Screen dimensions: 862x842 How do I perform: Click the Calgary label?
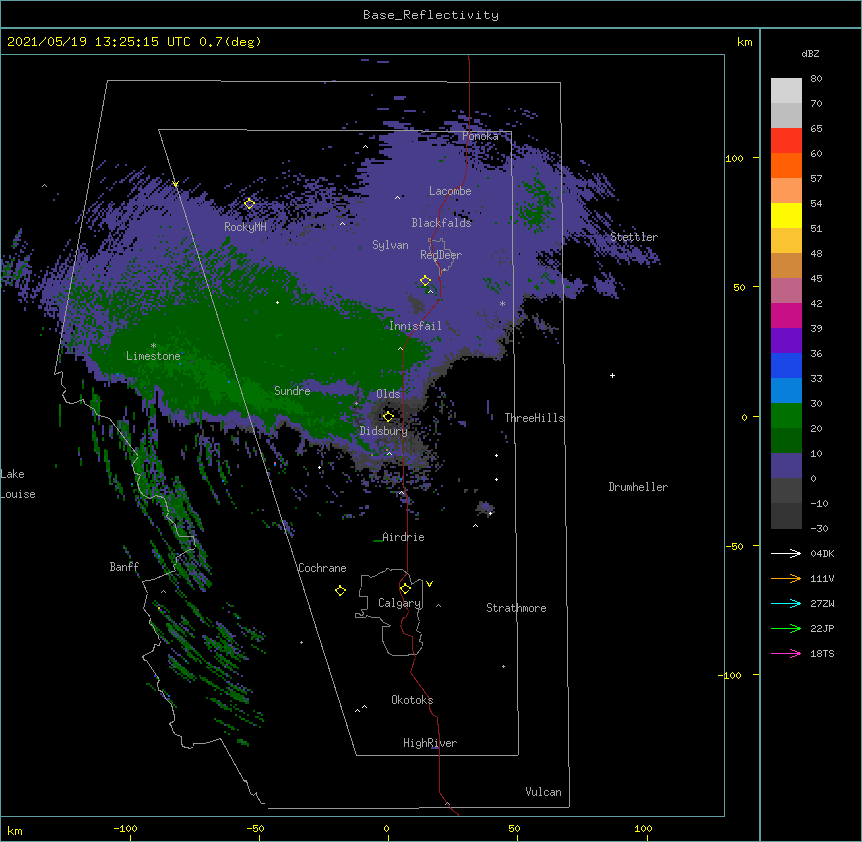tap(399, 603)
